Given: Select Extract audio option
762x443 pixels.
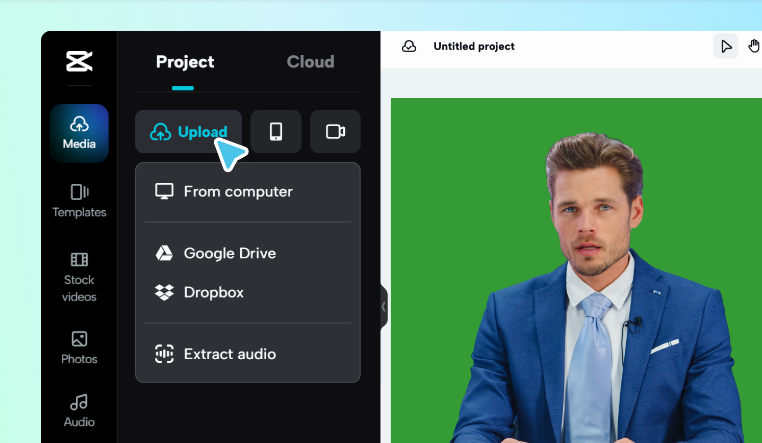Looking at the screenshot, I should click(229, 353).
